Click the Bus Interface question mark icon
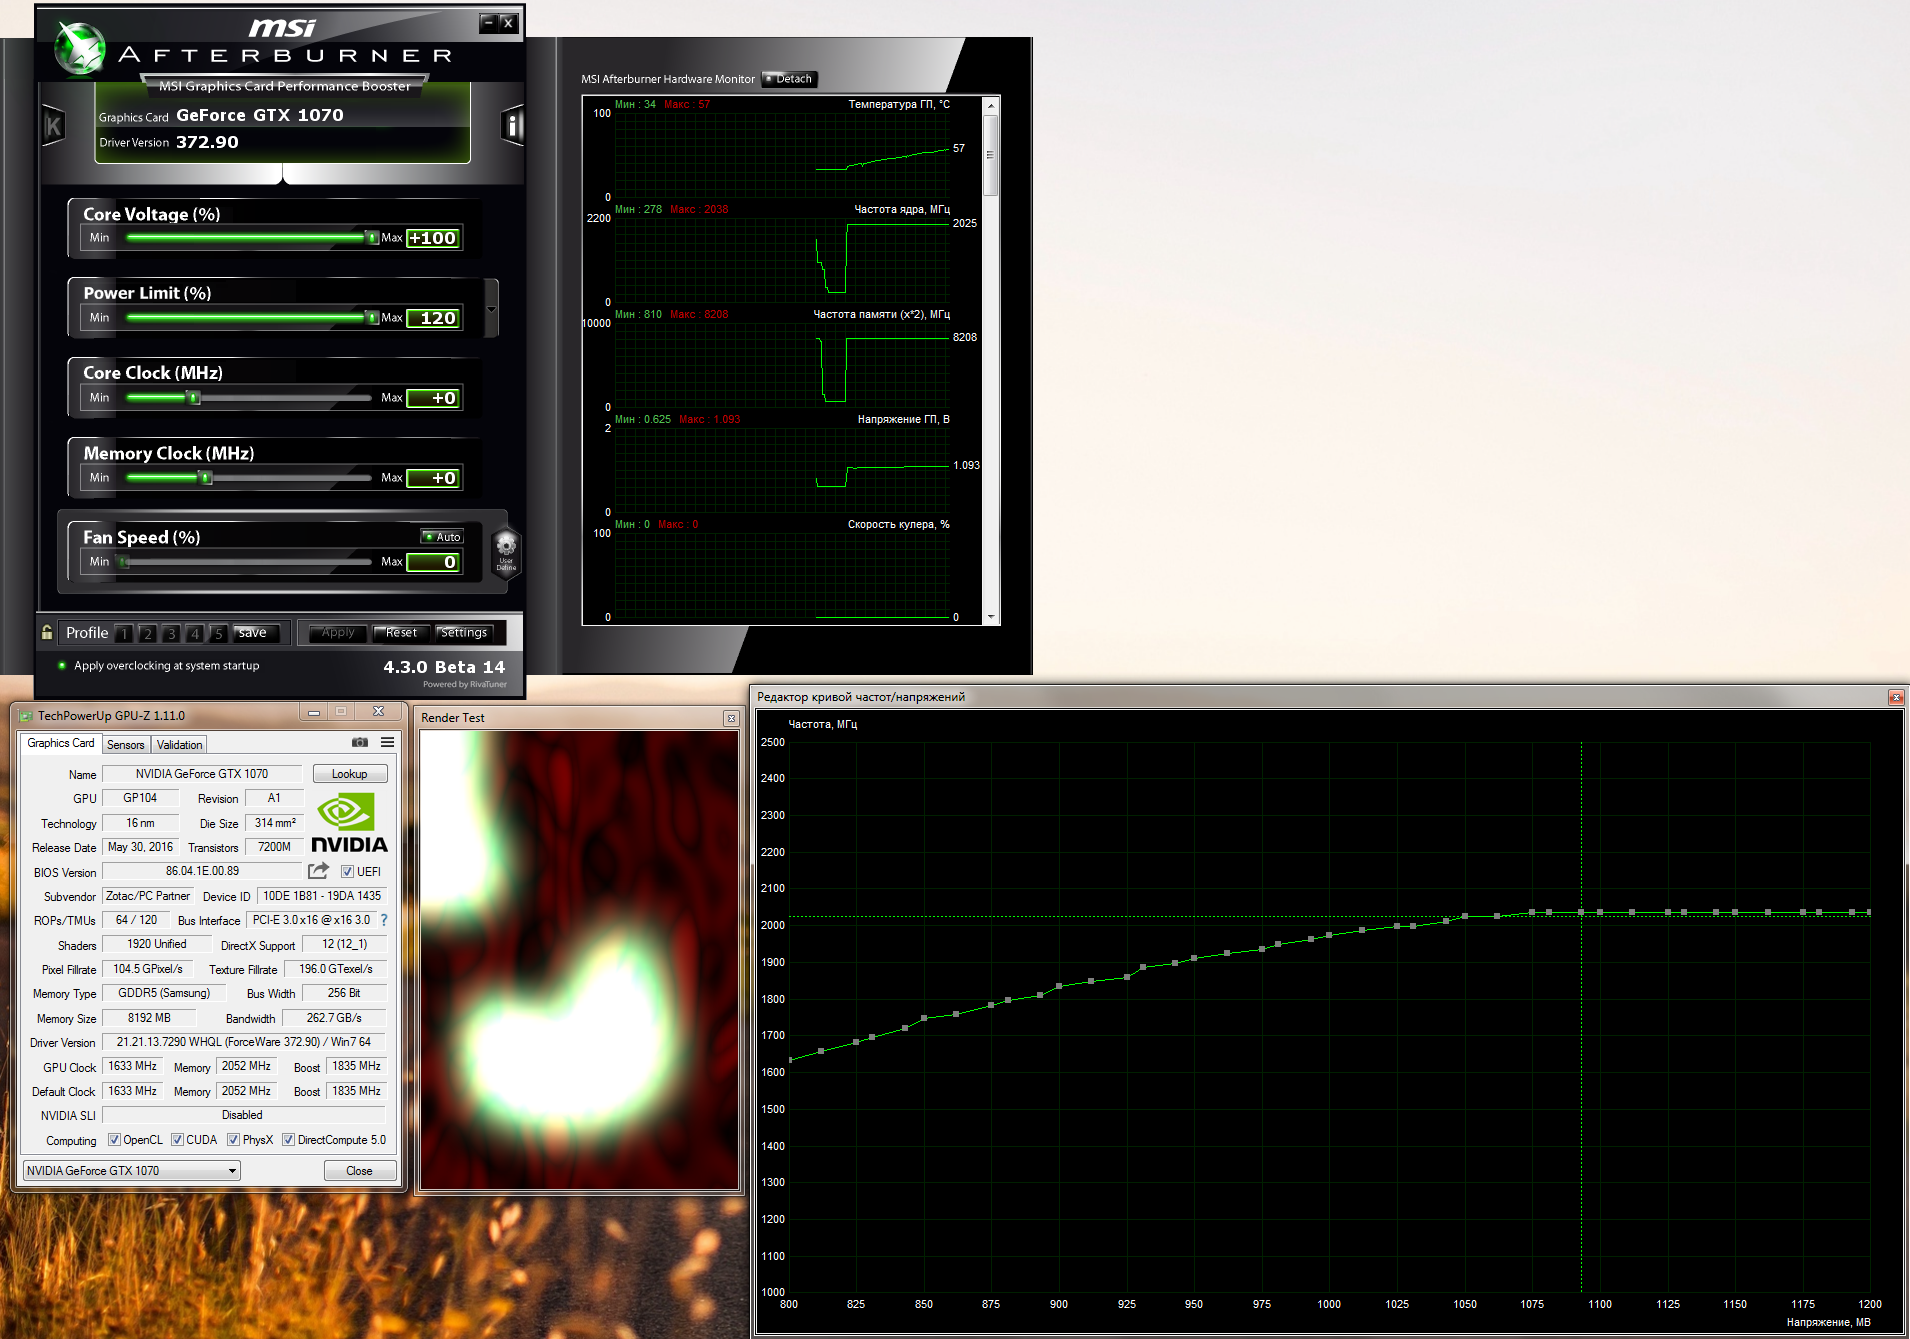The width and height of the screenshot is (1910, 1339). click(x=384, y=920)
